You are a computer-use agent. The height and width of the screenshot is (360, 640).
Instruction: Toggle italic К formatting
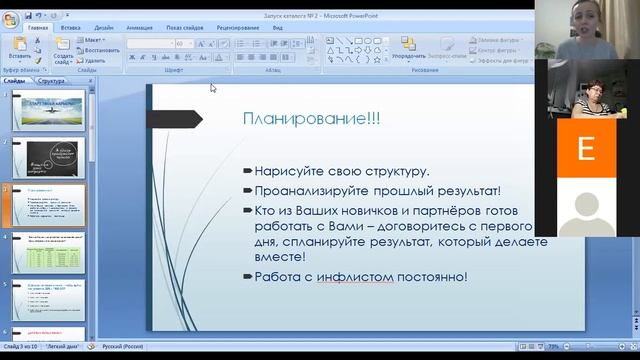click(143, 58)
